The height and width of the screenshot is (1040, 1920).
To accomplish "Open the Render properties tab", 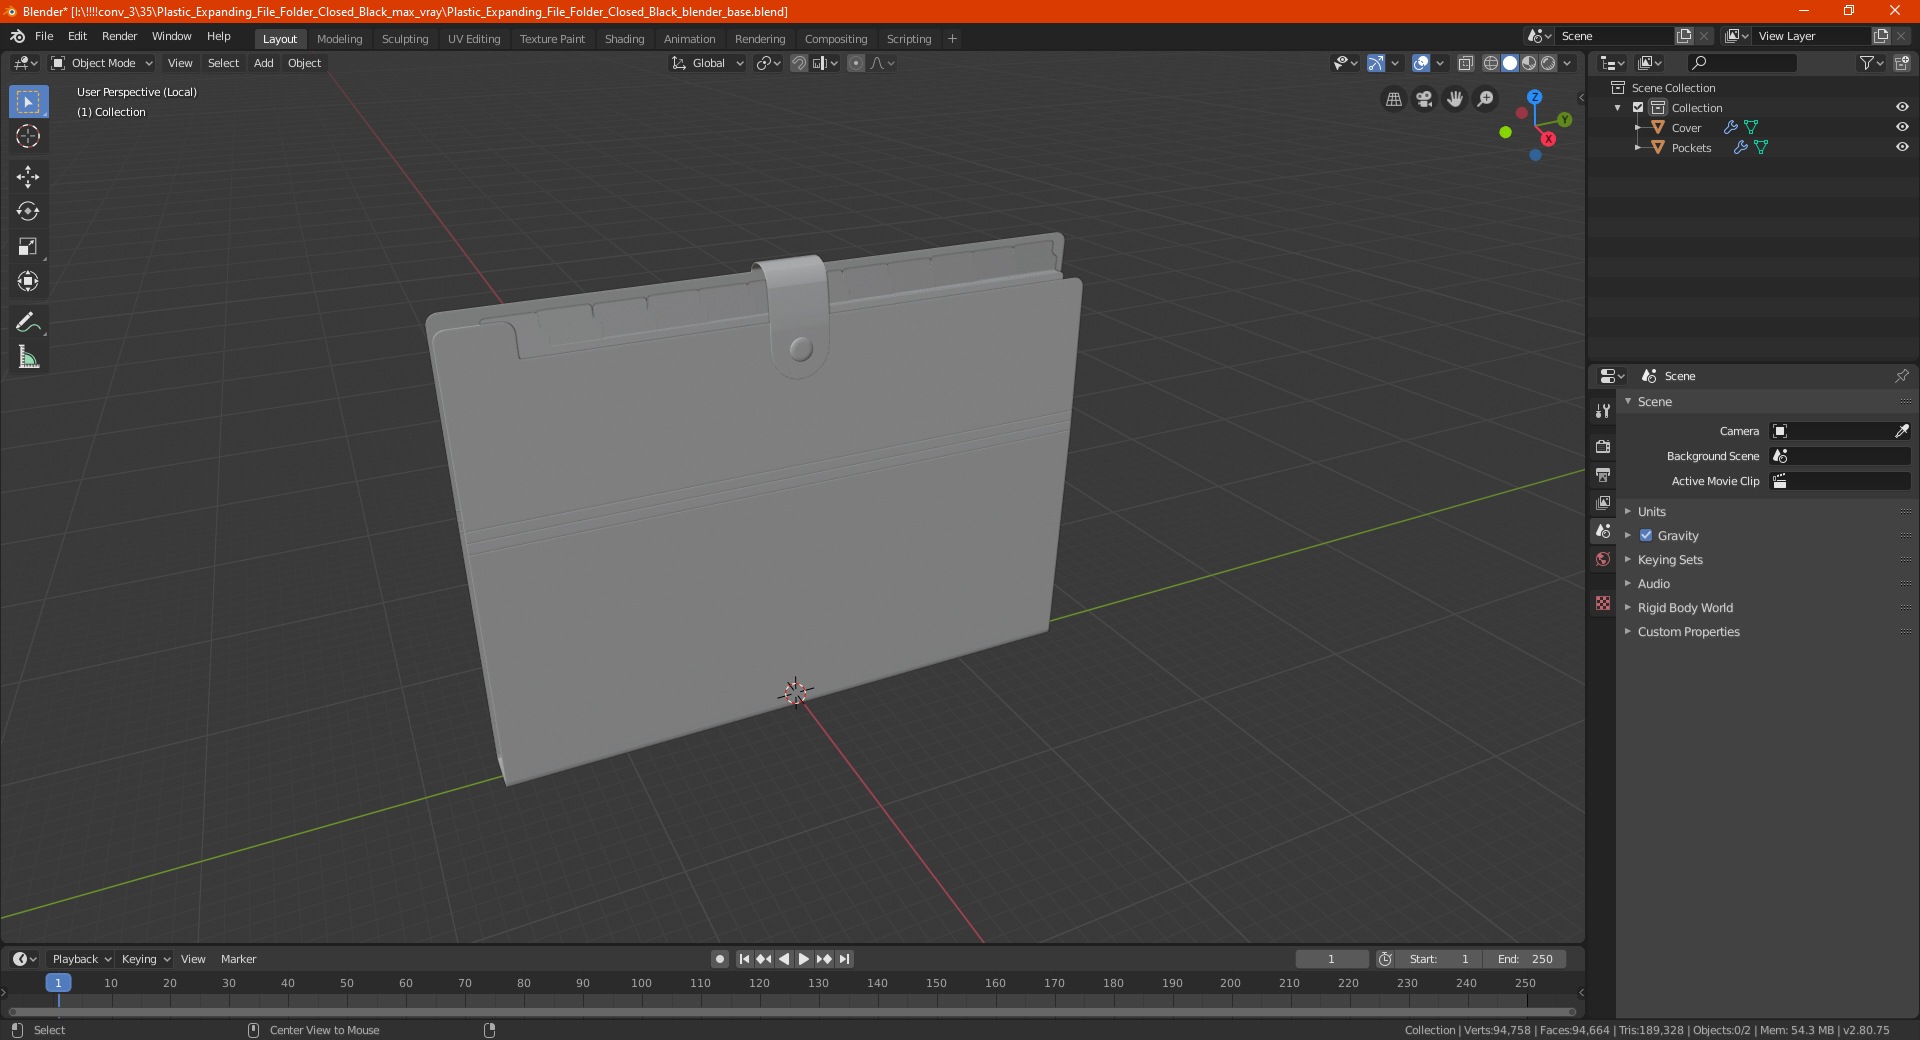I will [x=1603, y=446].
